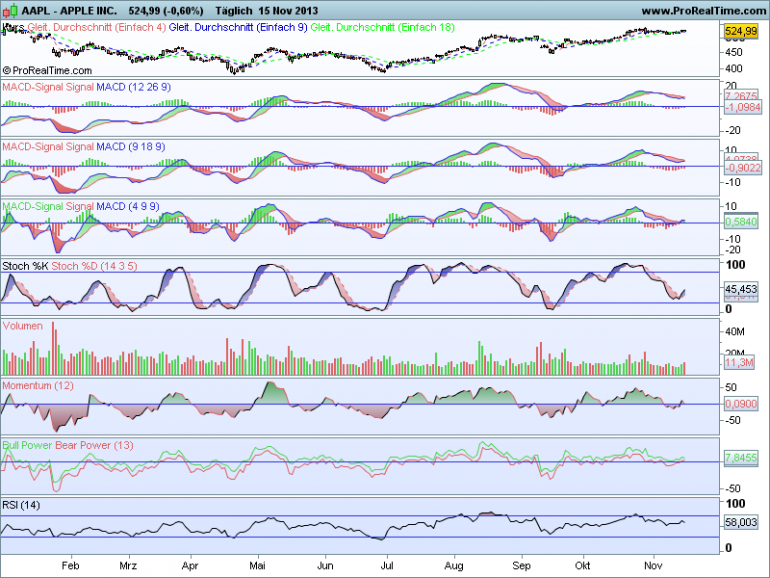Click the Momentum (12) panel label

pos(38,386)
